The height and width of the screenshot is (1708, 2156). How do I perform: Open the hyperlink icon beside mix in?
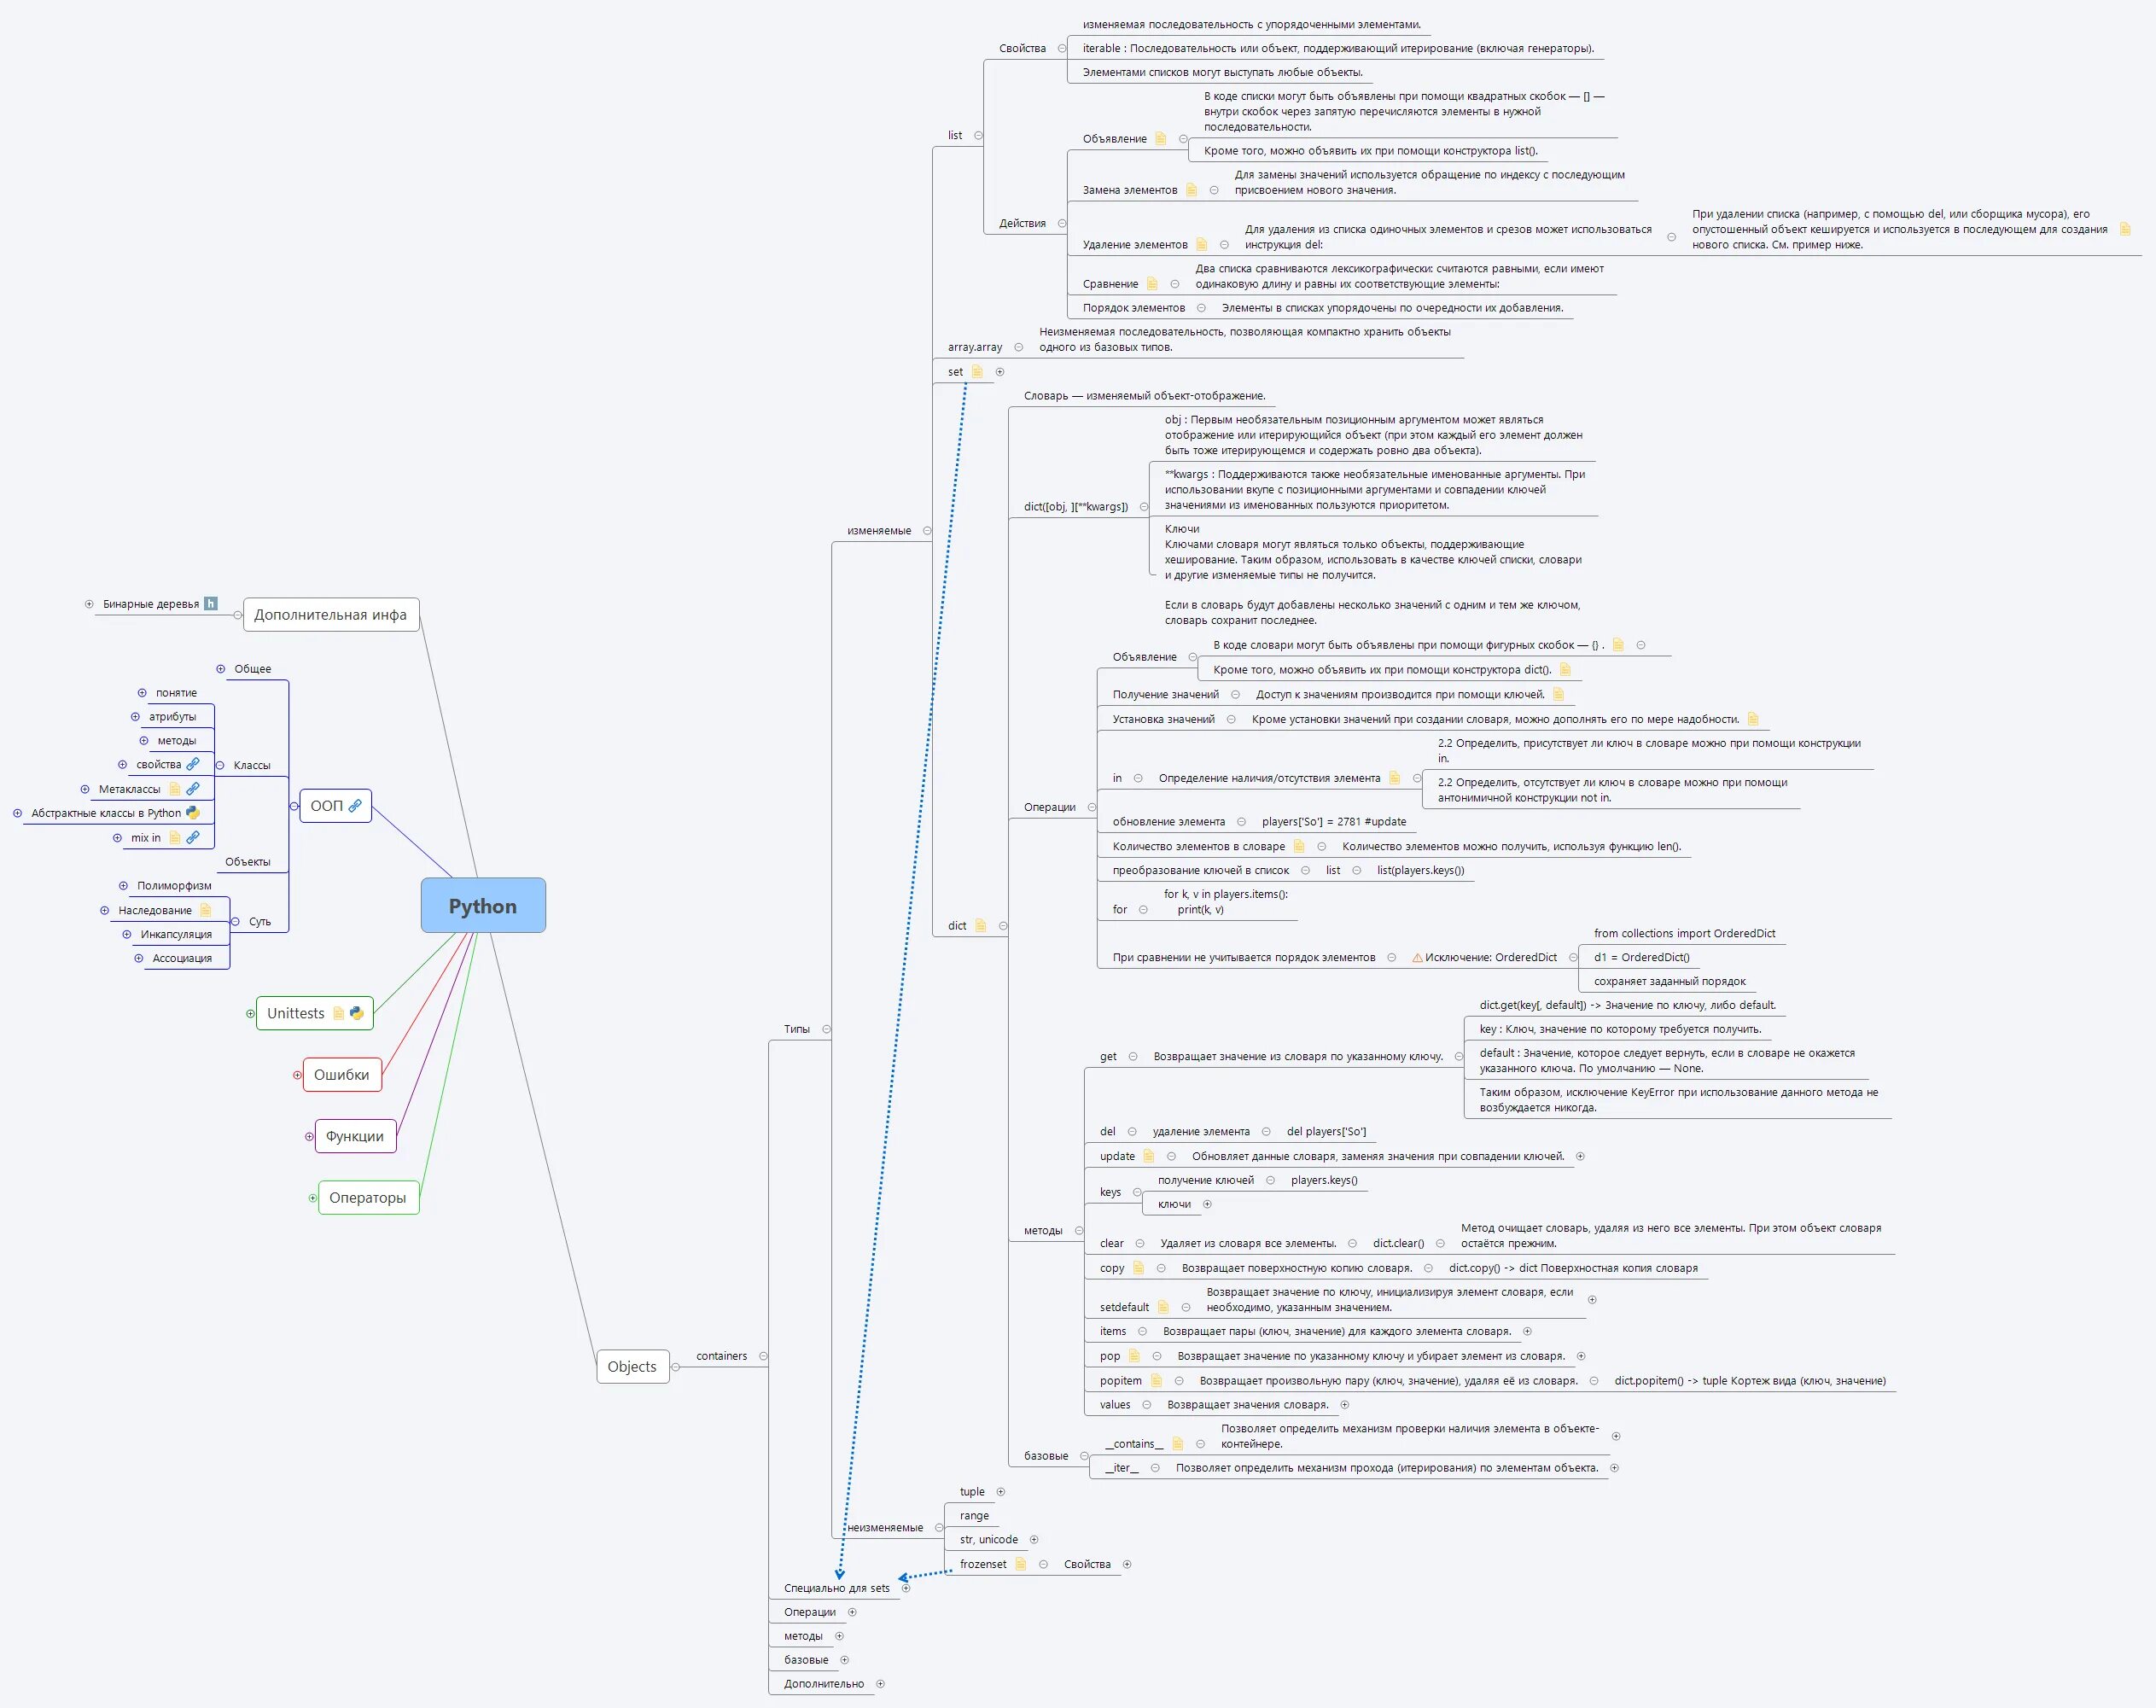[193, 838]
